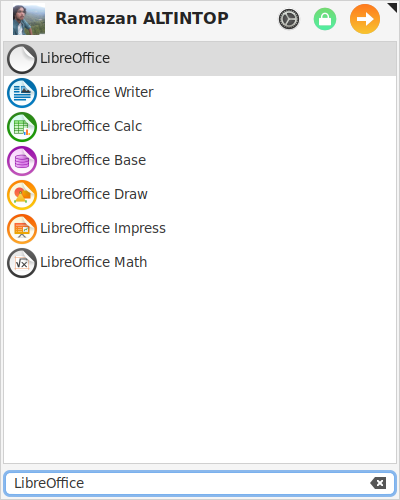Viewport: 400px width, 500px height.
Task: Select the highlighted LibreOffice entry label
Action: [x=75, y=58]
